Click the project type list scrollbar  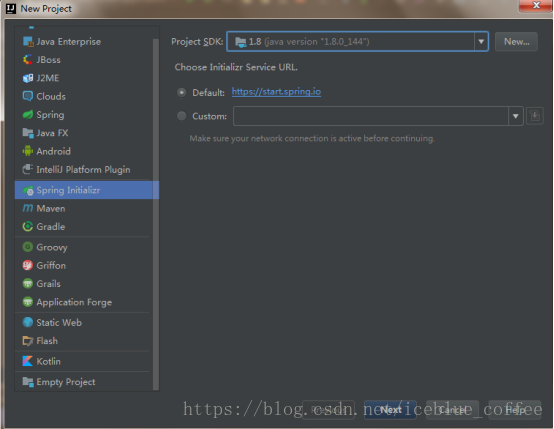pos(155,214)
